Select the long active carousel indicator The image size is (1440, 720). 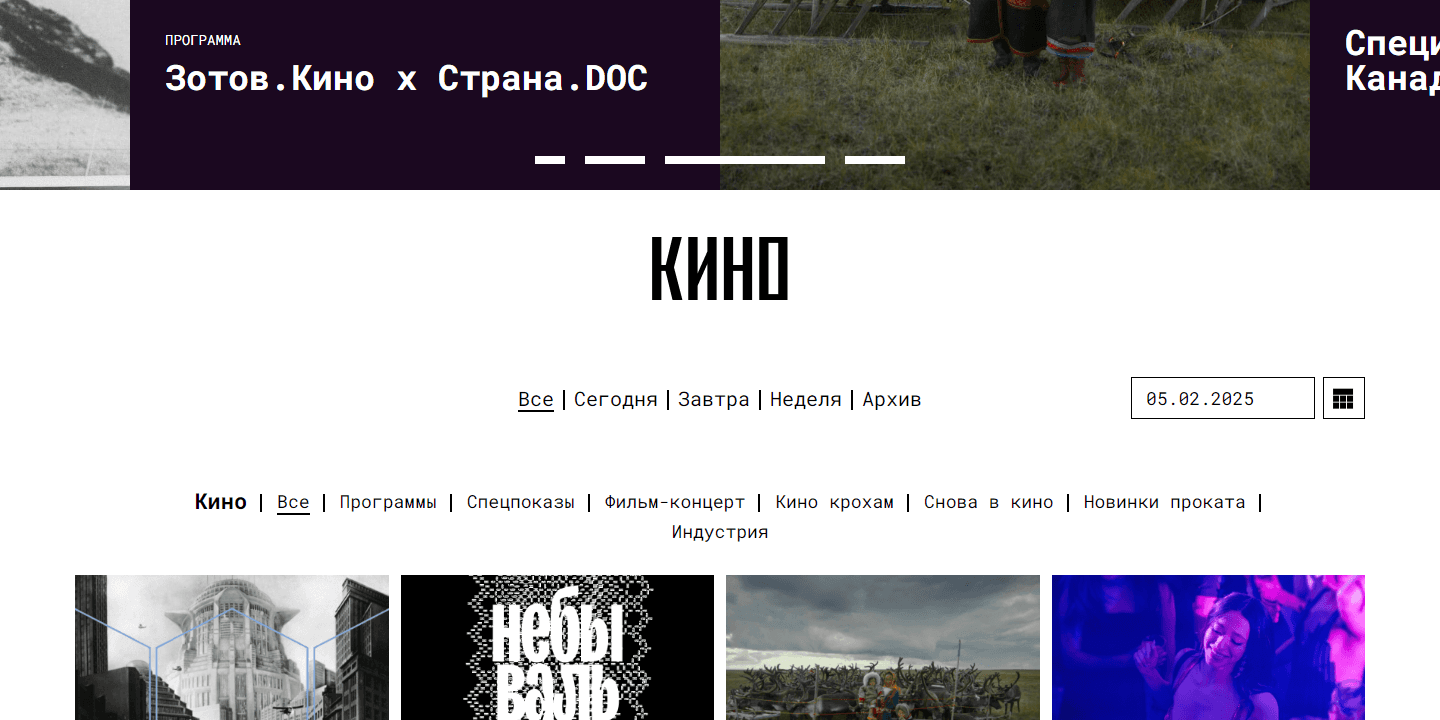pyautogui.click(x=745, y=160)
